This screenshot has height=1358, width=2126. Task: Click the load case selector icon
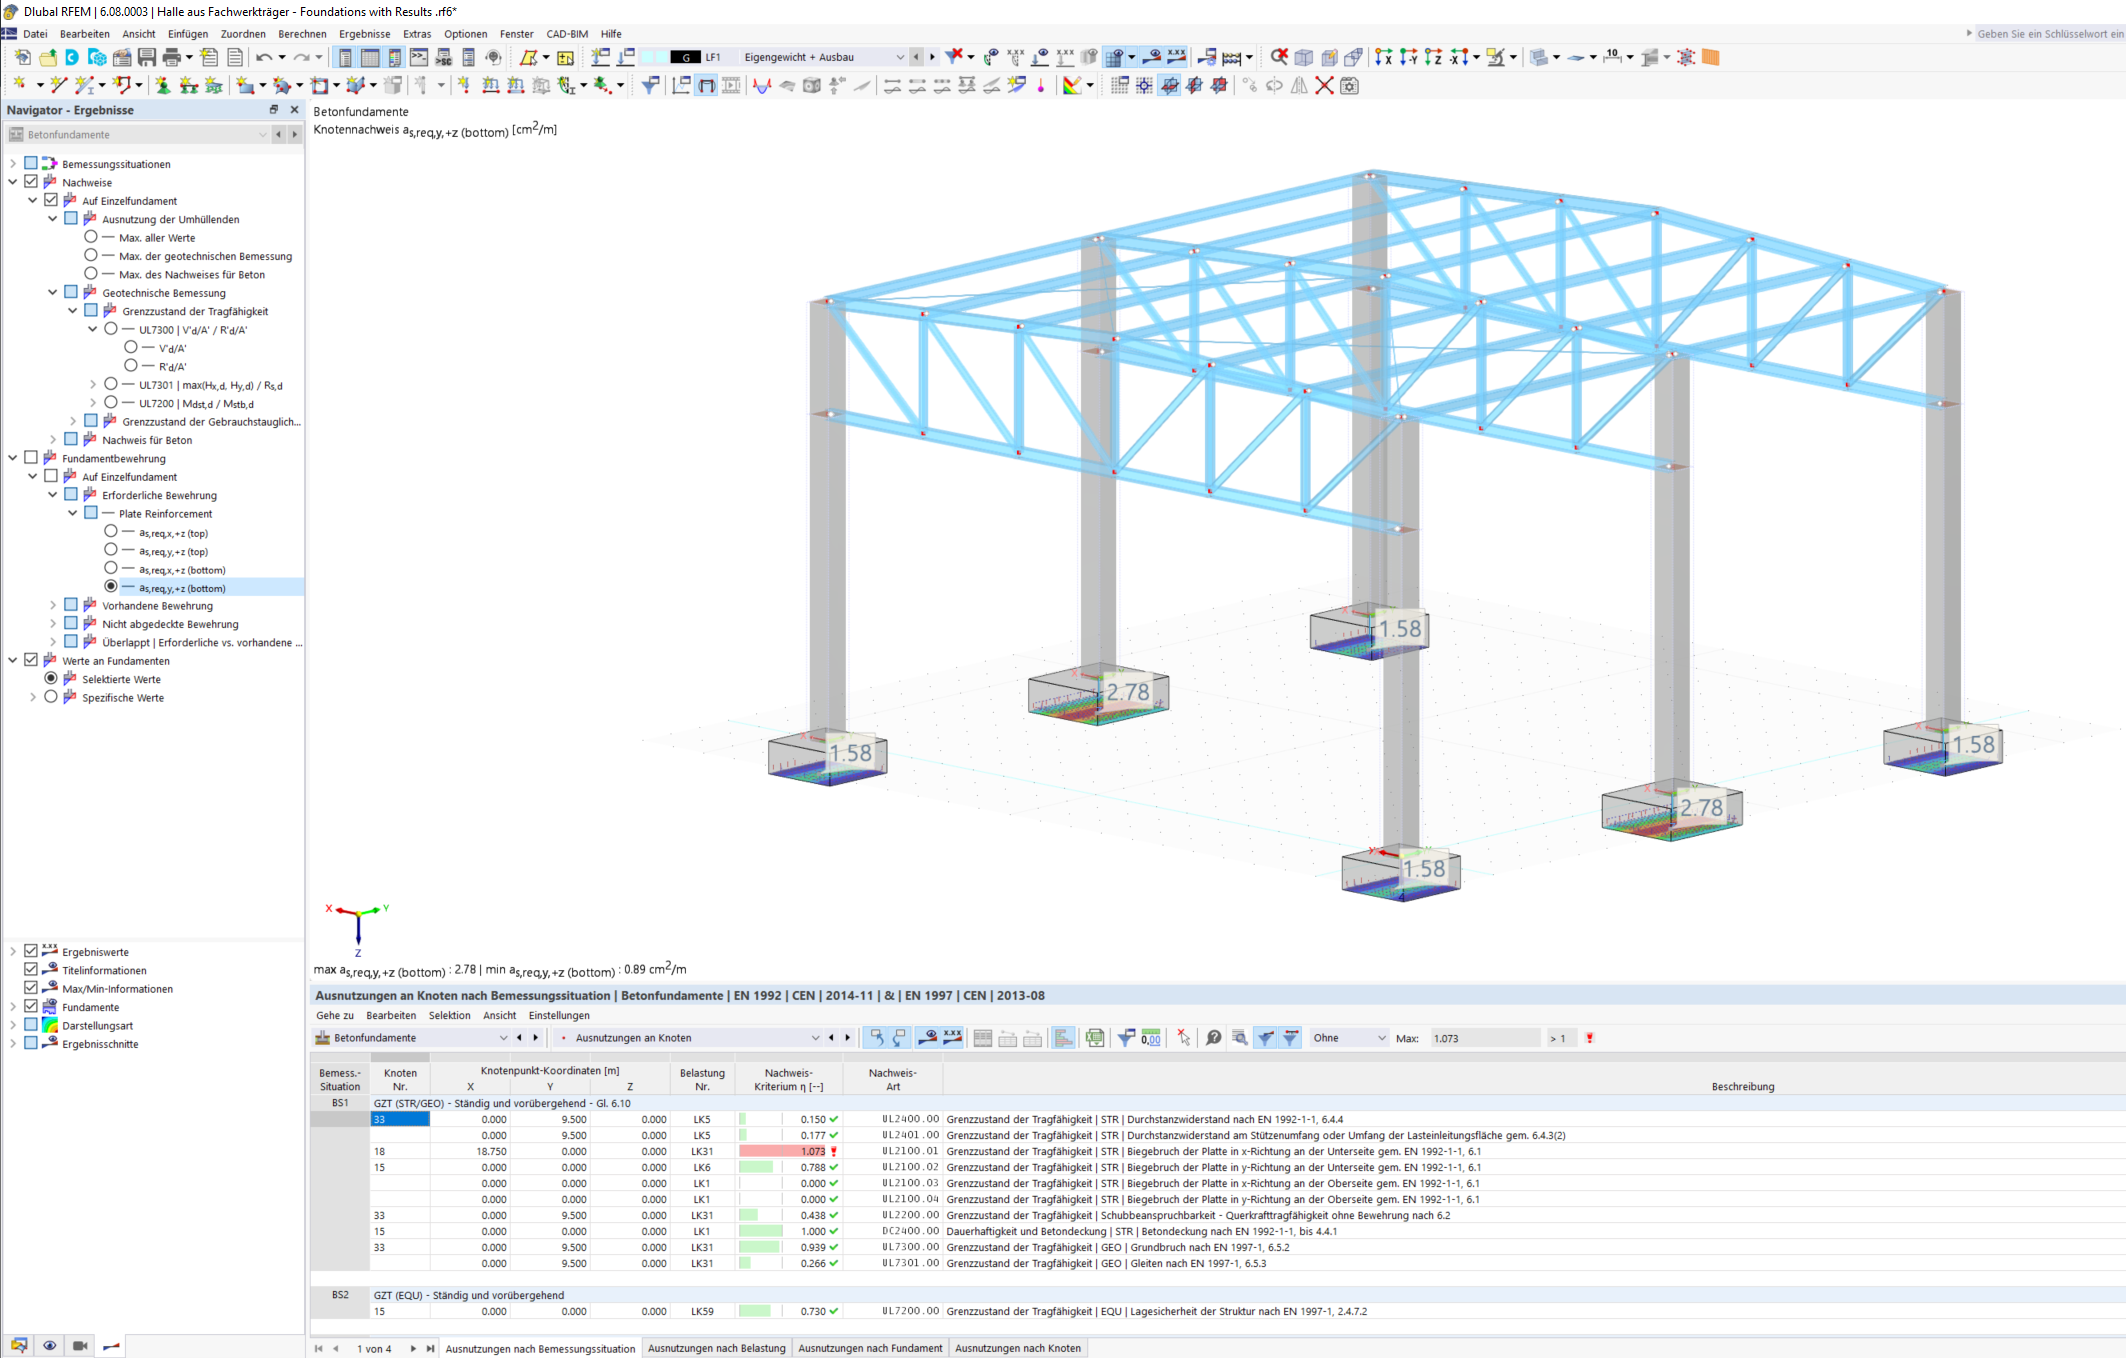tap(683, 57)
